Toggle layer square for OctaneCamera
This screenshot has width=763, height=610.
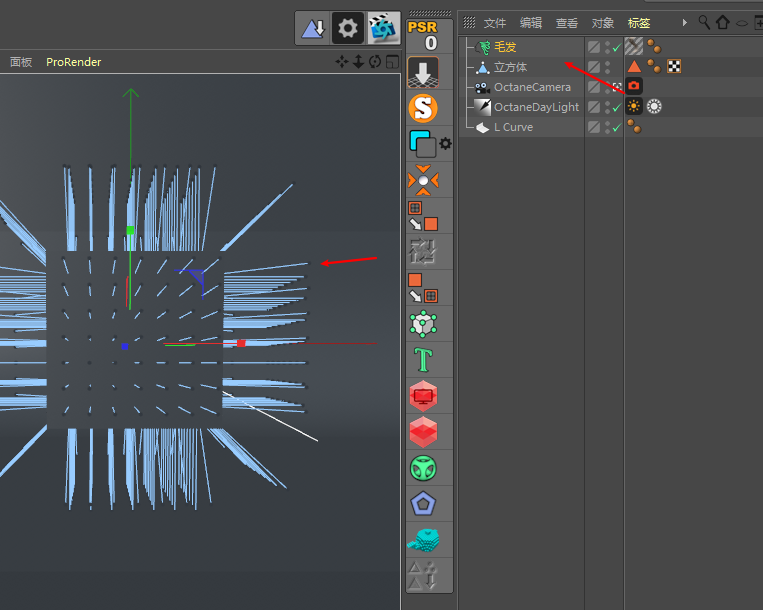(x=594, y=87)
